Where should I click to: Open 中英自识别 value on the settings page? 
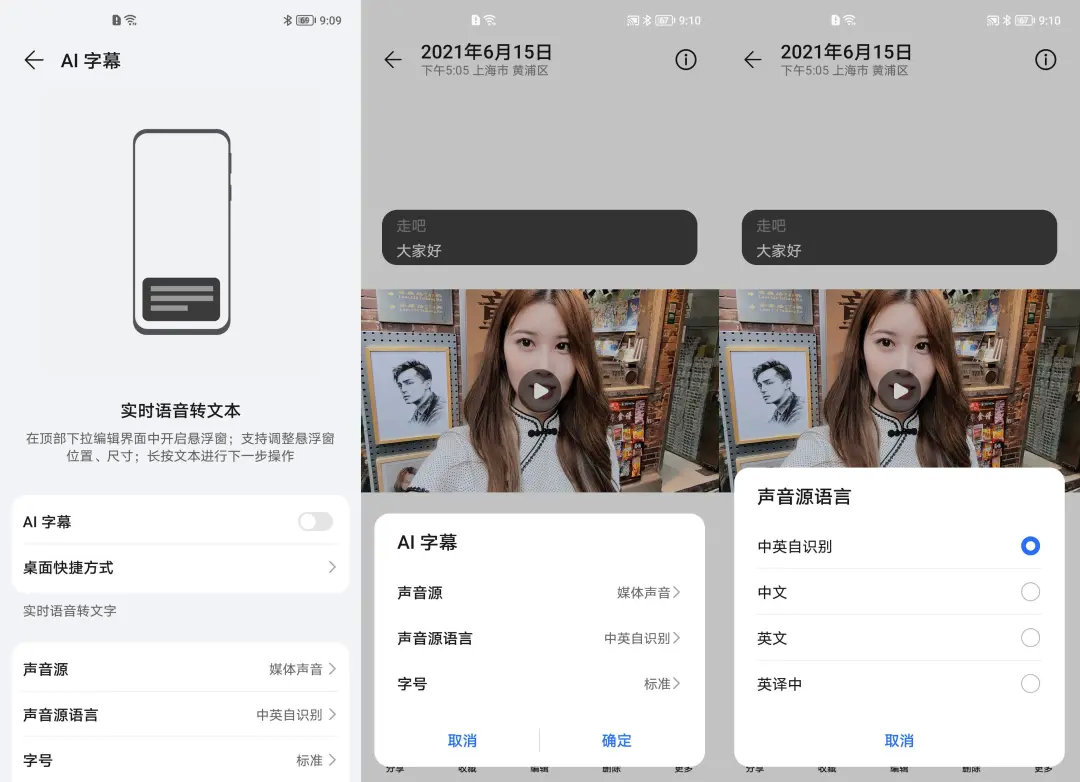pyautogui.click(x=296, y=714)
